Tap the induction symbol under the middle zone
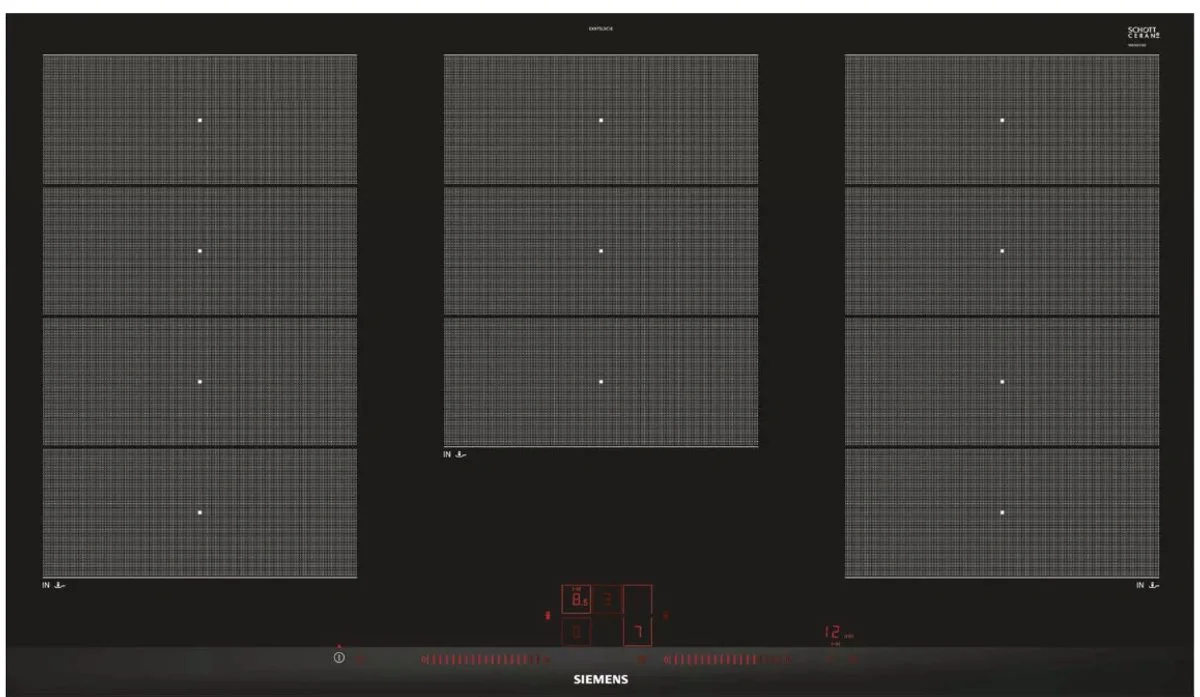Image resolution: width=1200 pixels, height=697 pixels. click(455, 455)
